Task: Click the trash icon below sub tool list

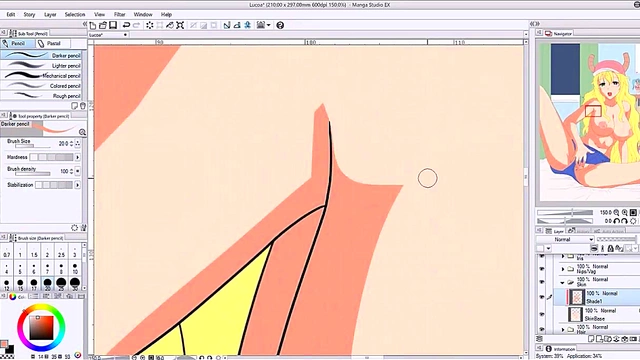Action: (x=83, y=106)
